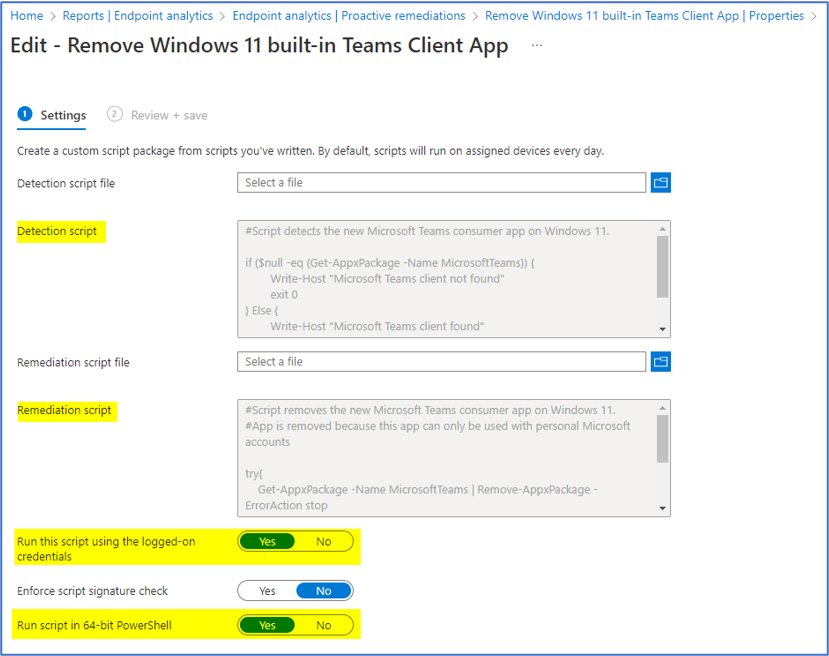Set Run script in 64-bit PowerShell to Yes
The height and width of the screenshot is (656, 829).
tap(267, 625)
